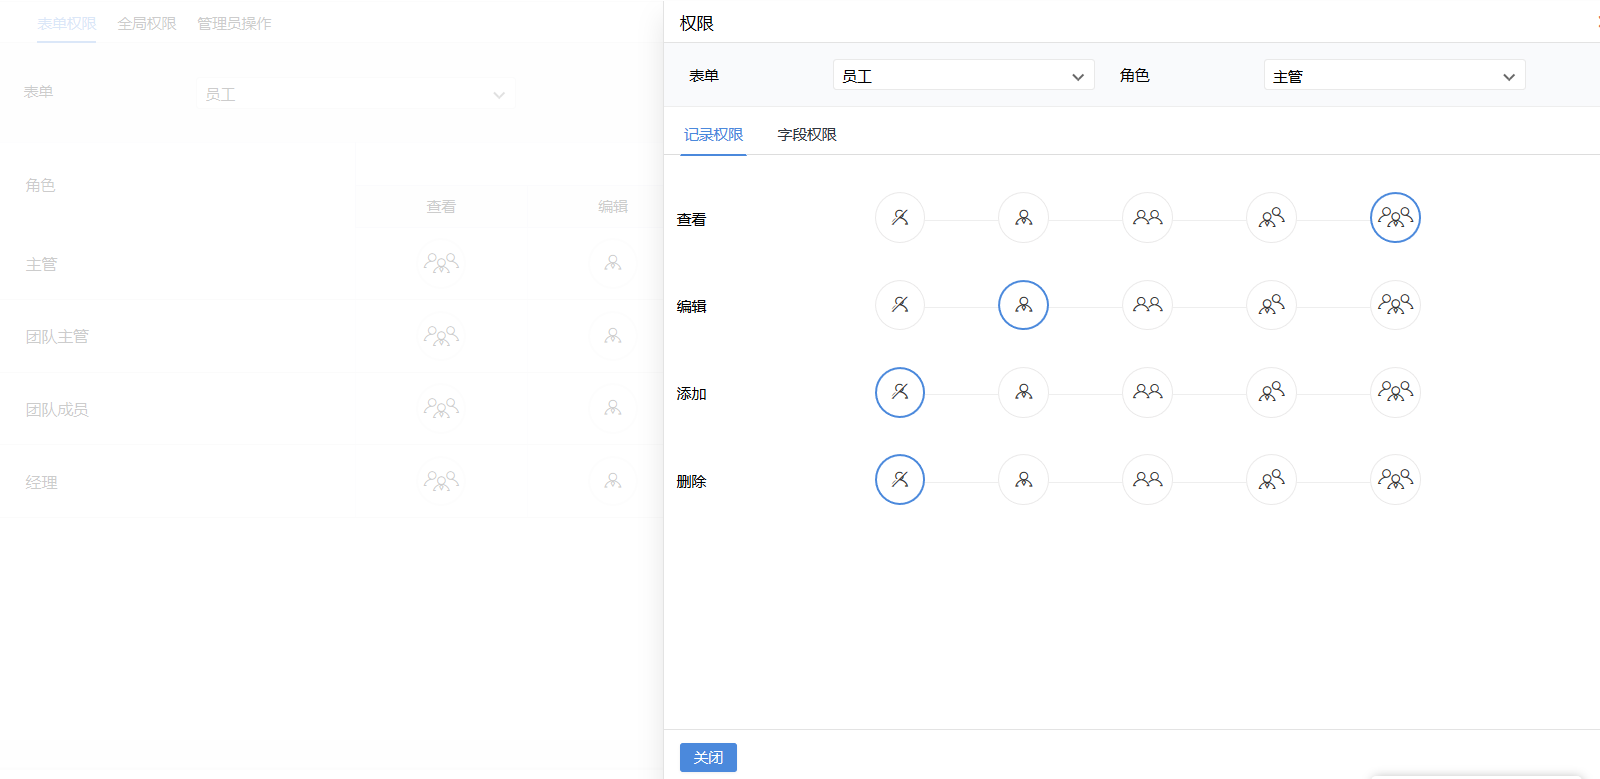Expand the background 表单 selector on left

[355, 94]
